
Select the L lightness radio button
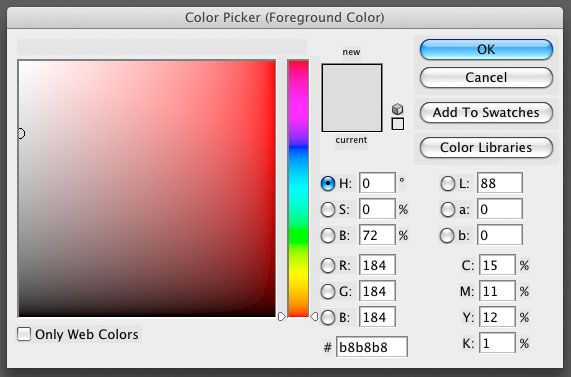448,183
